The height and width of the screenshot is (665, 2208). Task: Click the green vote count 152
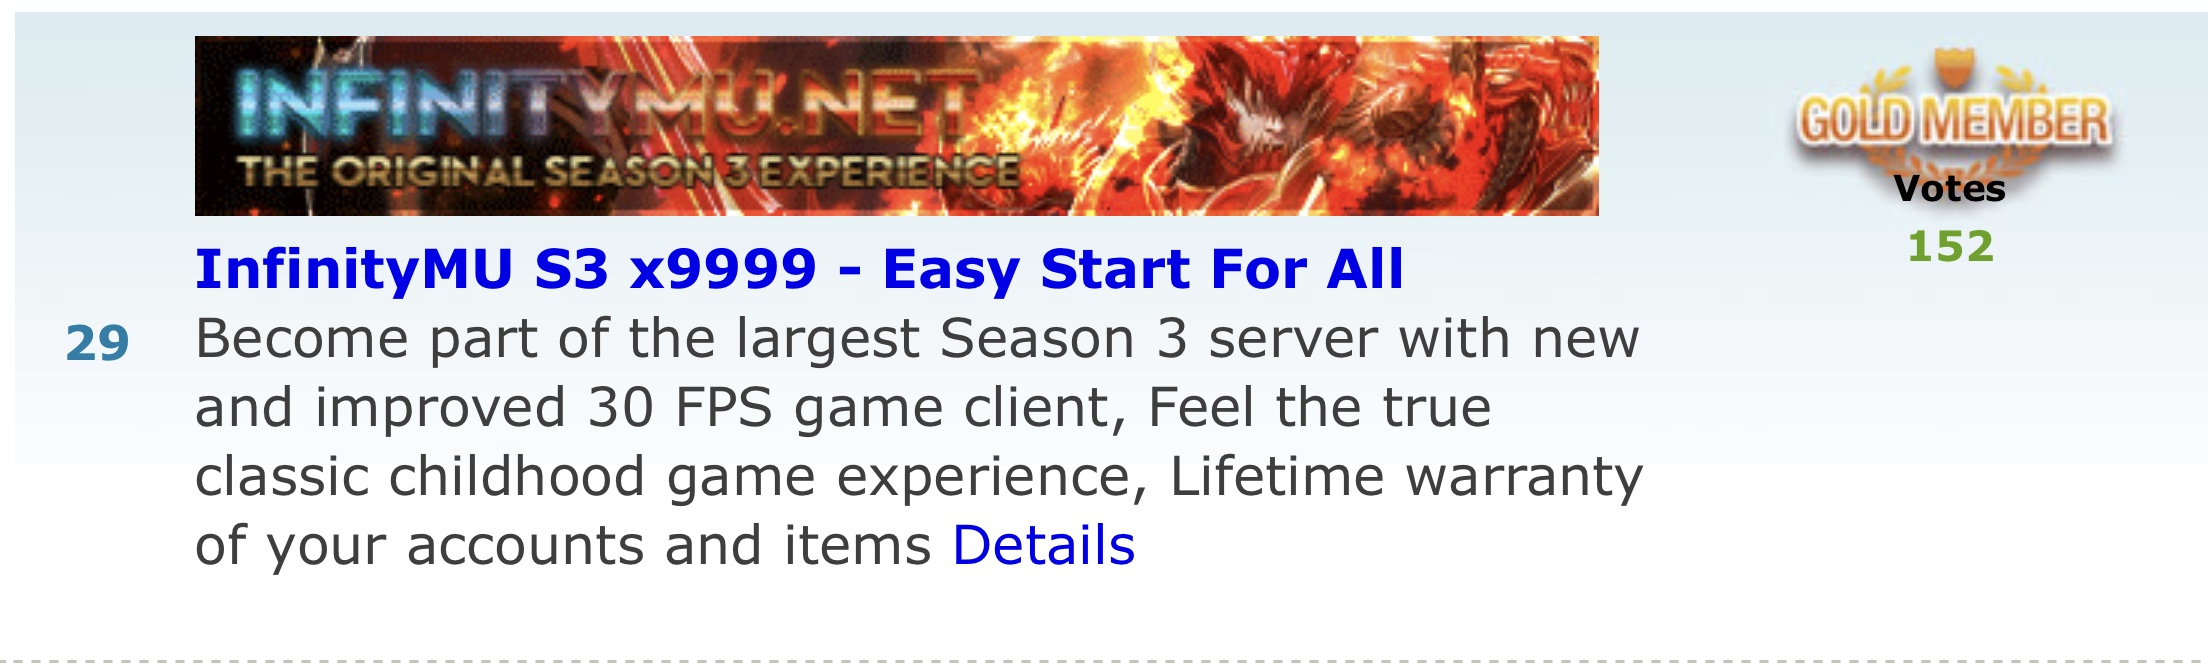point(1950,247)
